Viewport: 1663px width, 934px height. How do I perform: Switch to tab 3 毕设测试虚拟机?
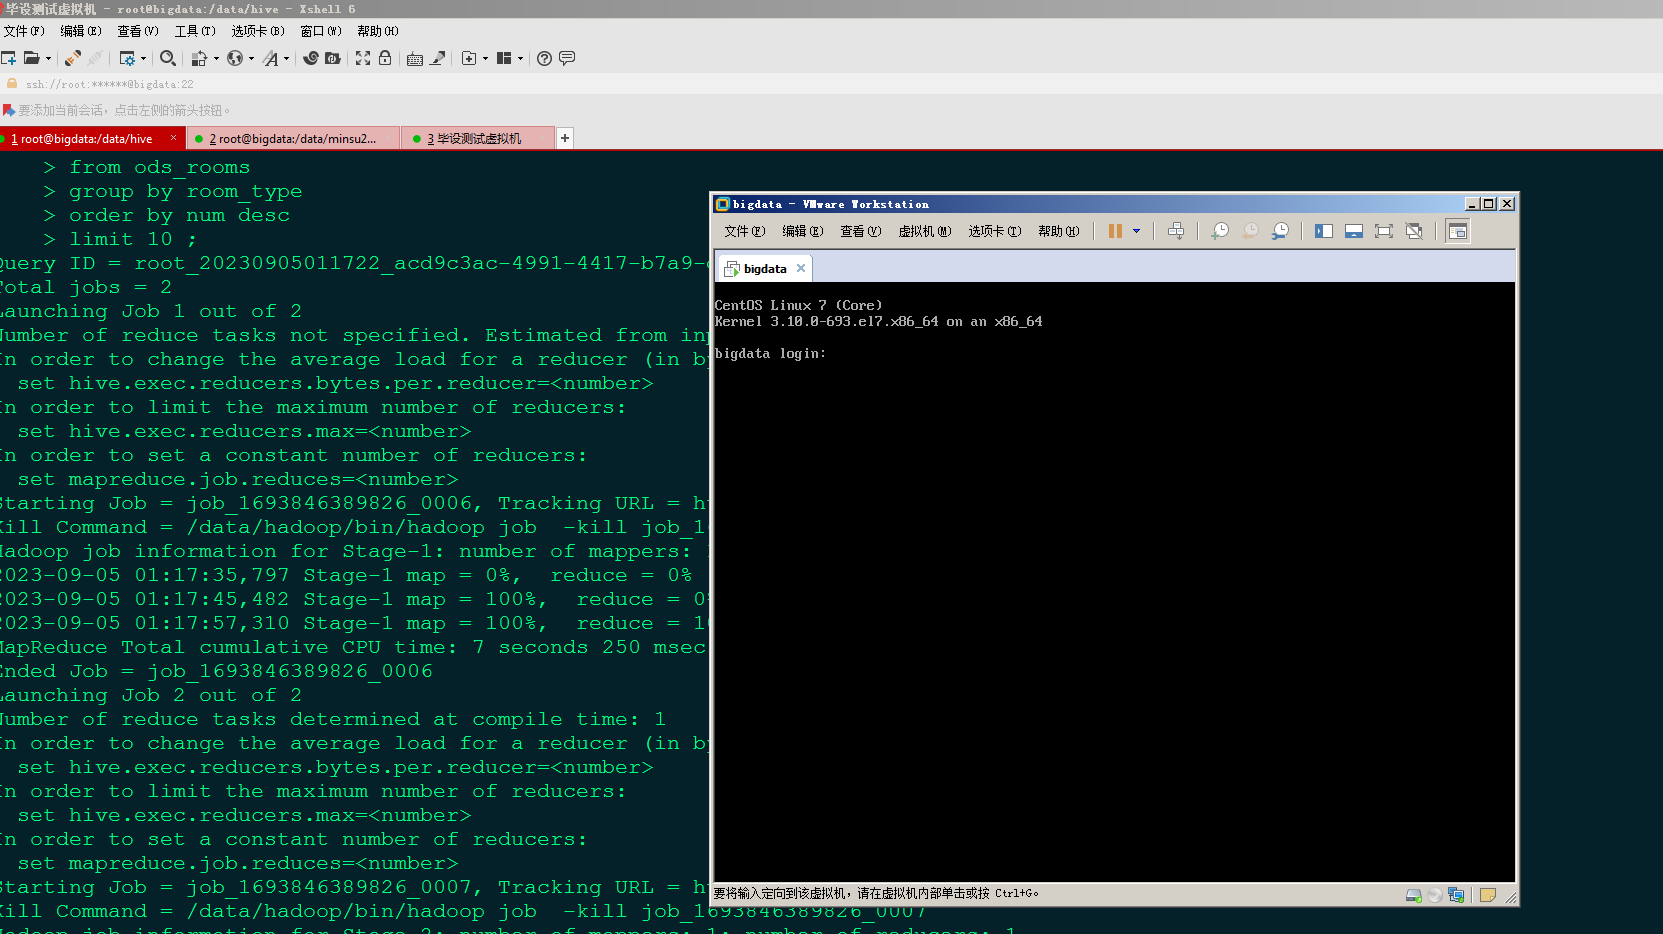coord(479,139)
